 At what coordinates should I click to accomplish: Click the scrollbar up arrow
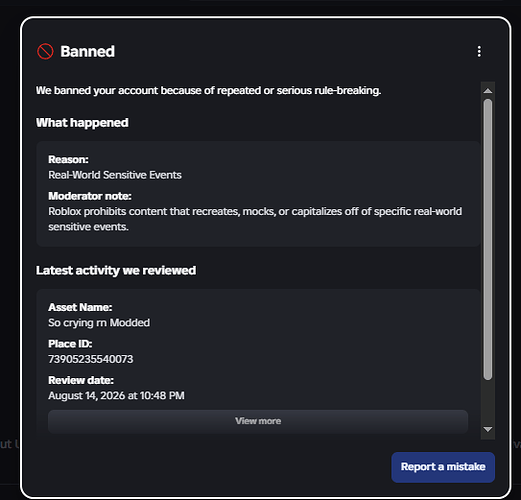pyautogui.click(x=488, y=91)
